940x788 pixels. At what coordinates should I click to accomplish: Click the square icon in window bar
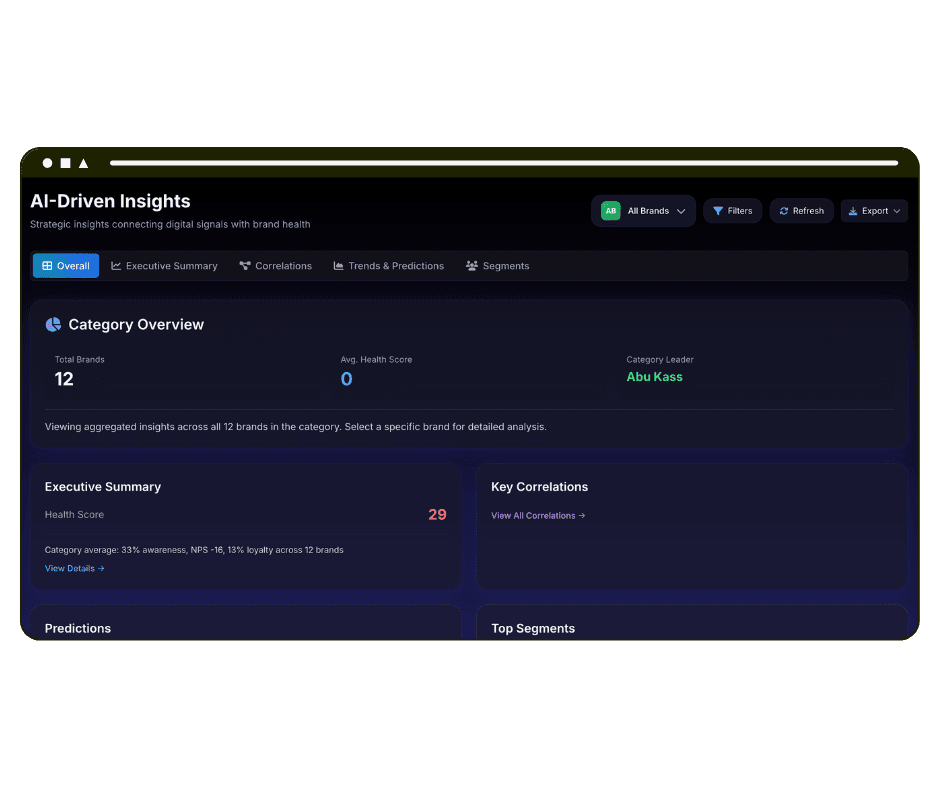point(65,163)
